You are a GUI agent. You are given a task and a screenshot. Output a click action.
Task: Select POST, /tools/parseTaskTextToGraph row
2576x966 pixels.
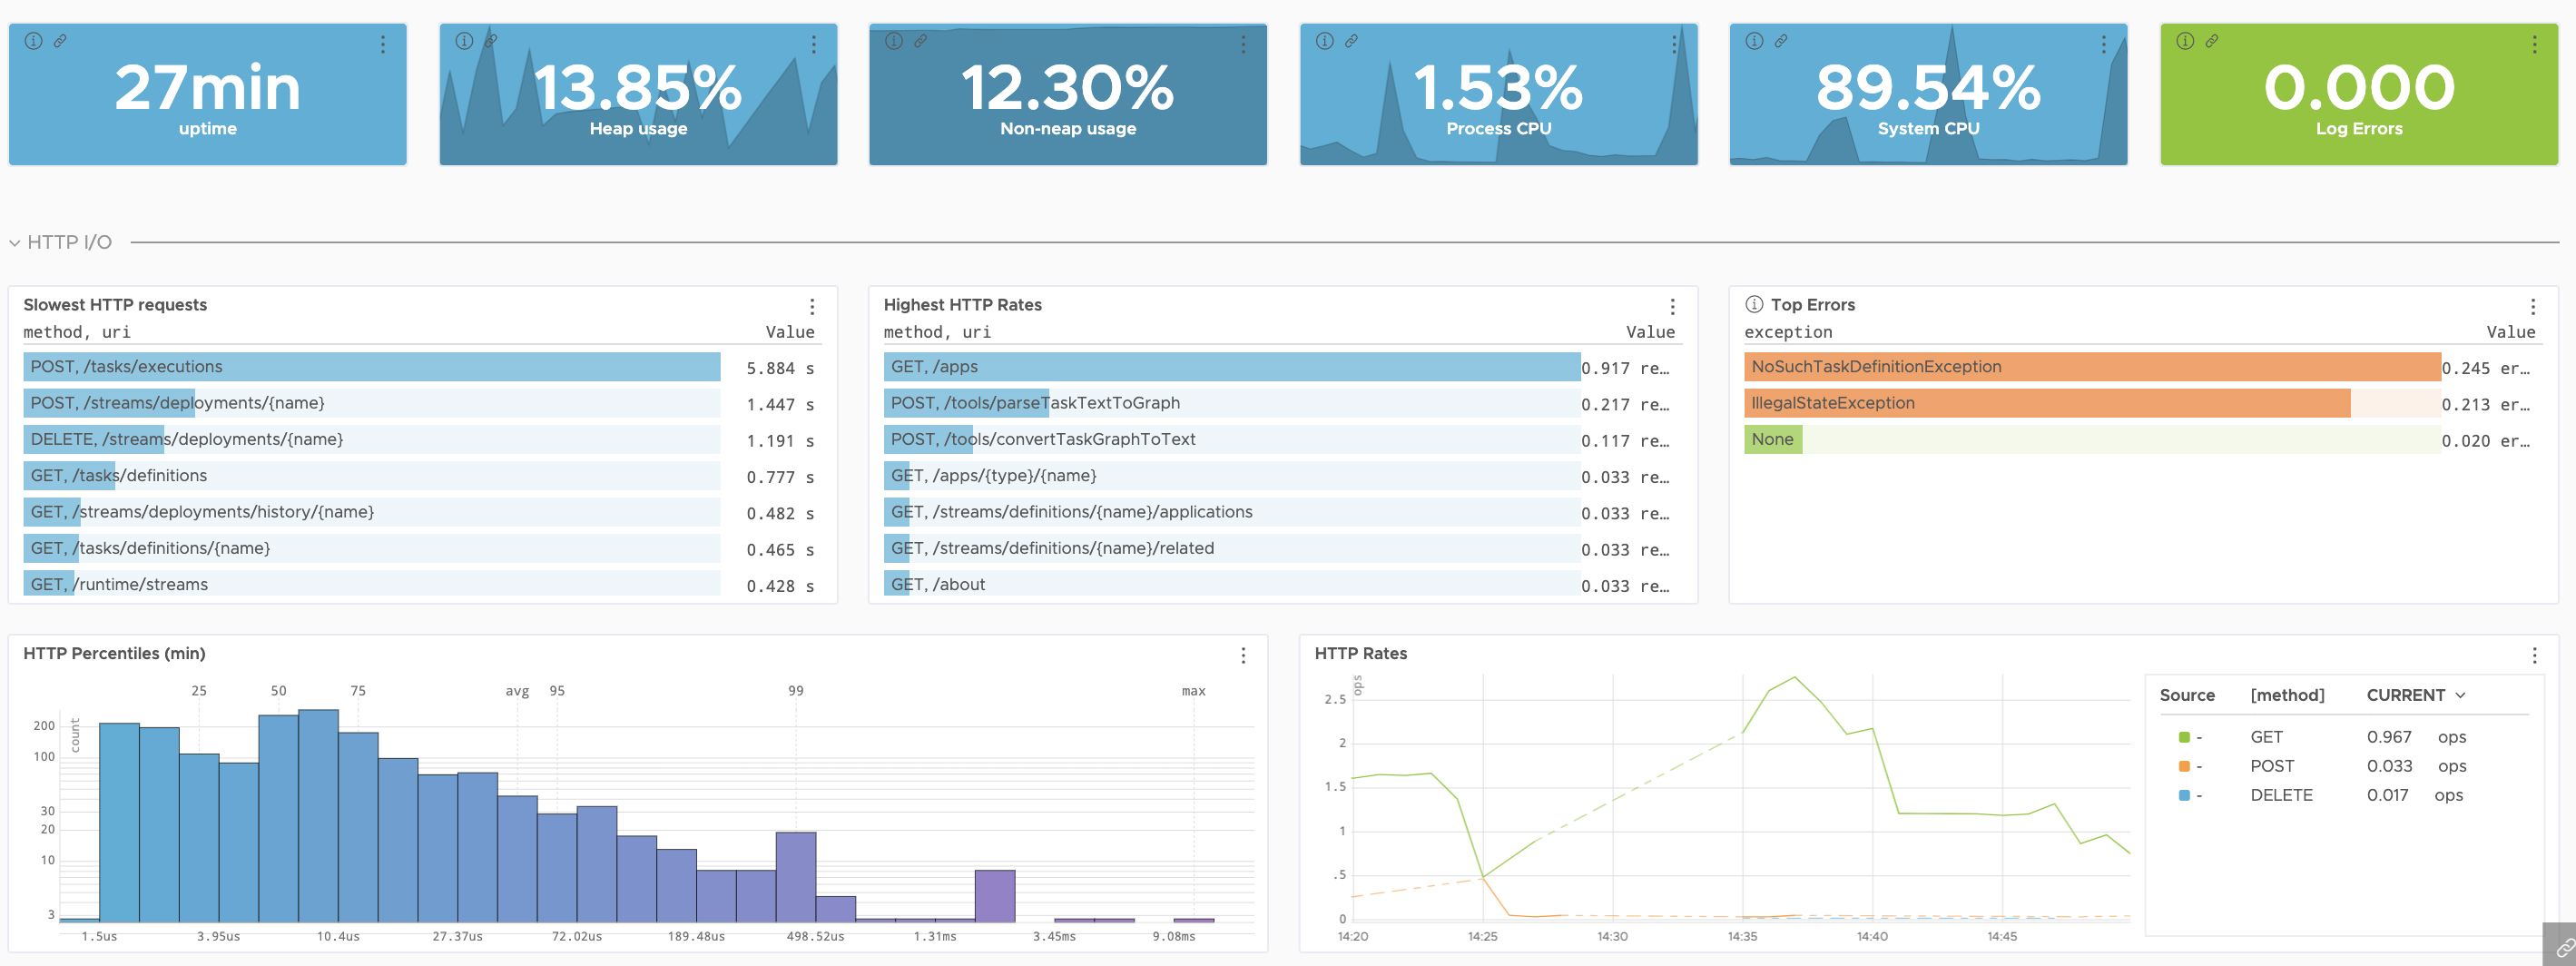[x=1281, y=403]
